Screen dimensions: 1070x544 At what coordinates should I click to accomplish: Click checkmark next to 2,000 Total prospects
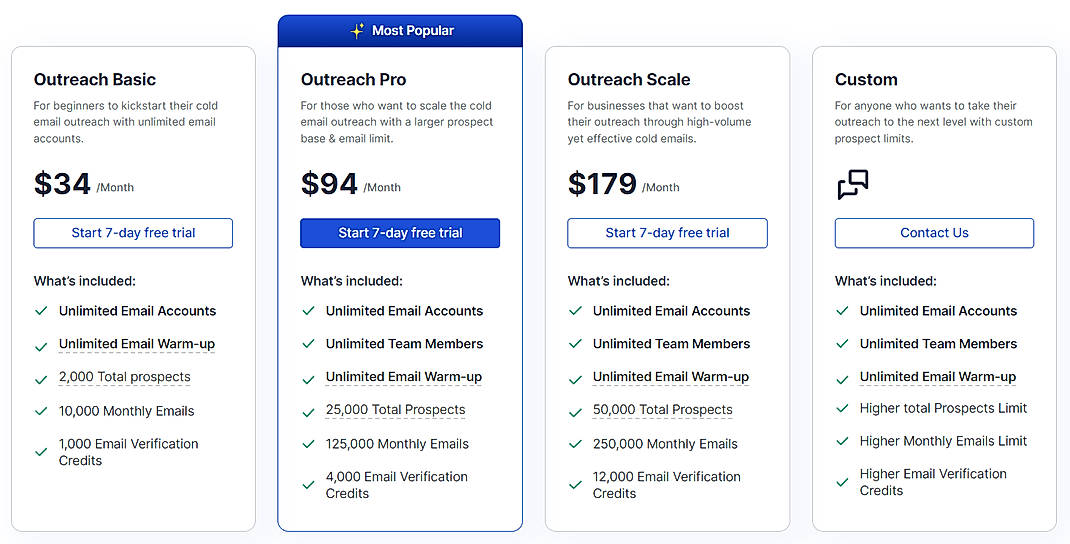[41, 380]
